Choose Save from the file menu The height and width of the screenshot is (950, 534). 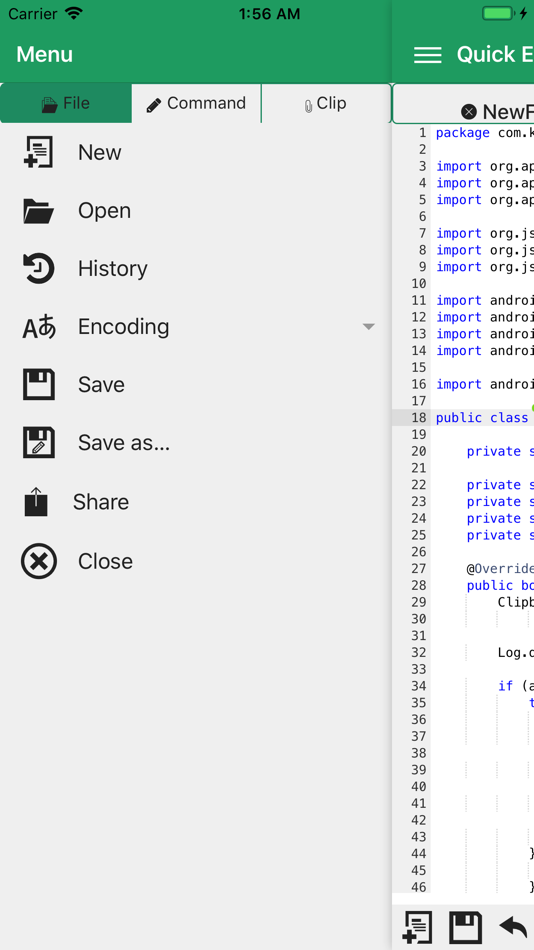101,385
